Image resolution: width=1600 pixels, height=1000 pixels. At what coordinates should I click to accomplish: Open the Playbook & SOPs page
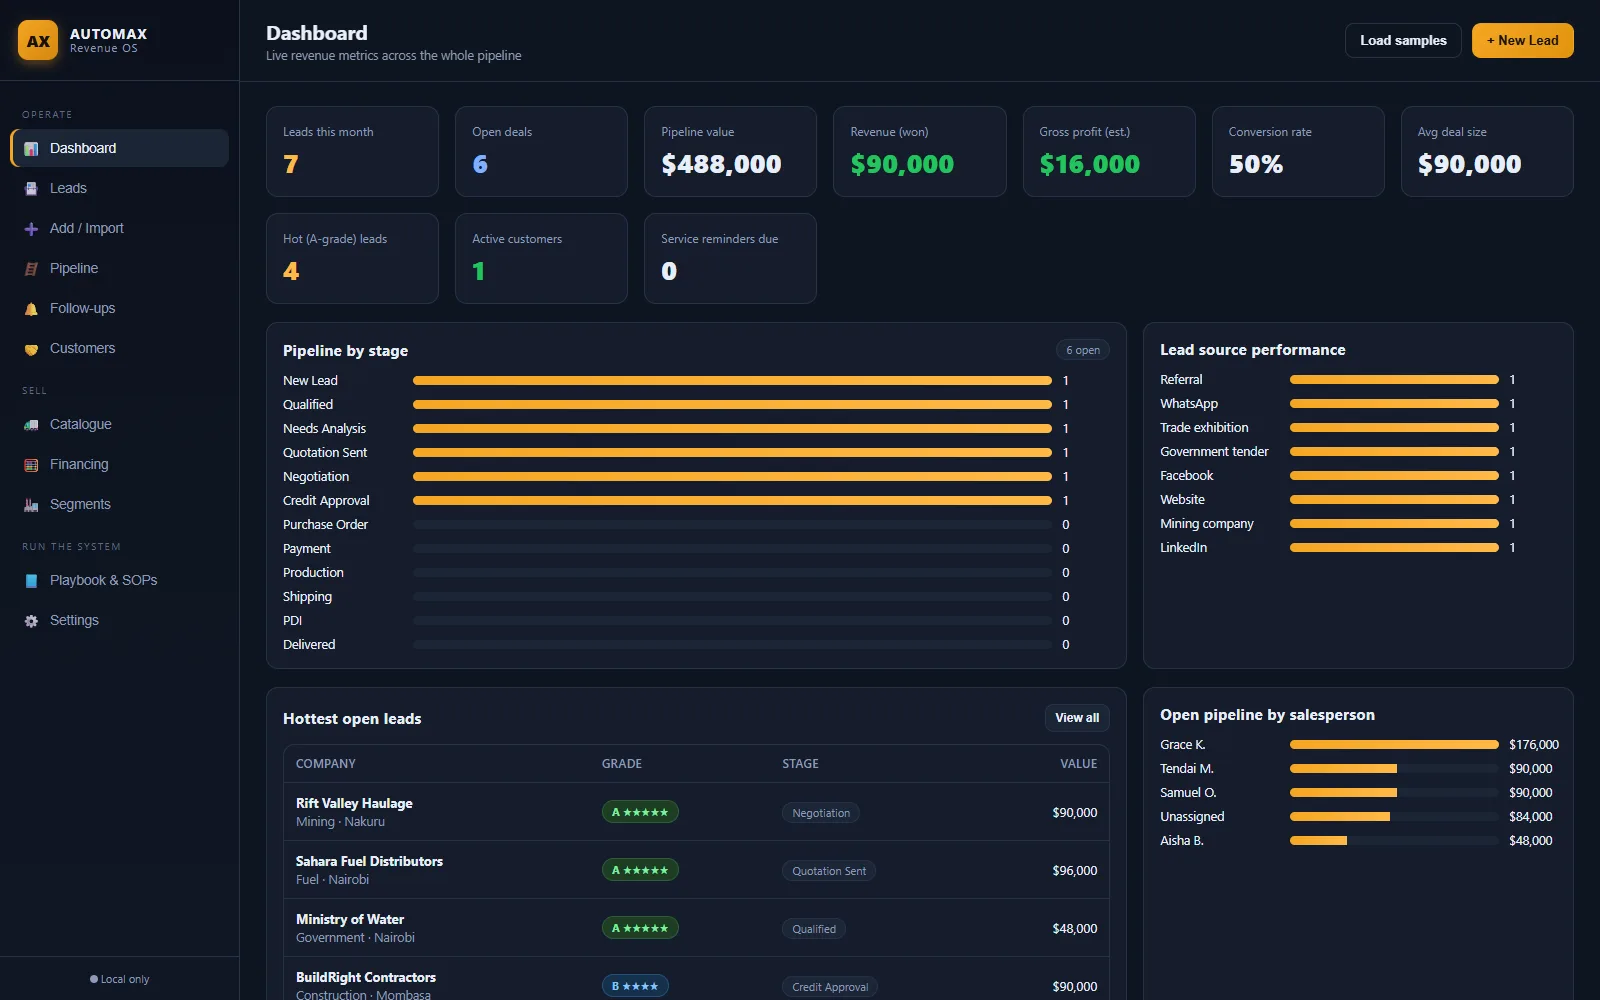point(119,580)
